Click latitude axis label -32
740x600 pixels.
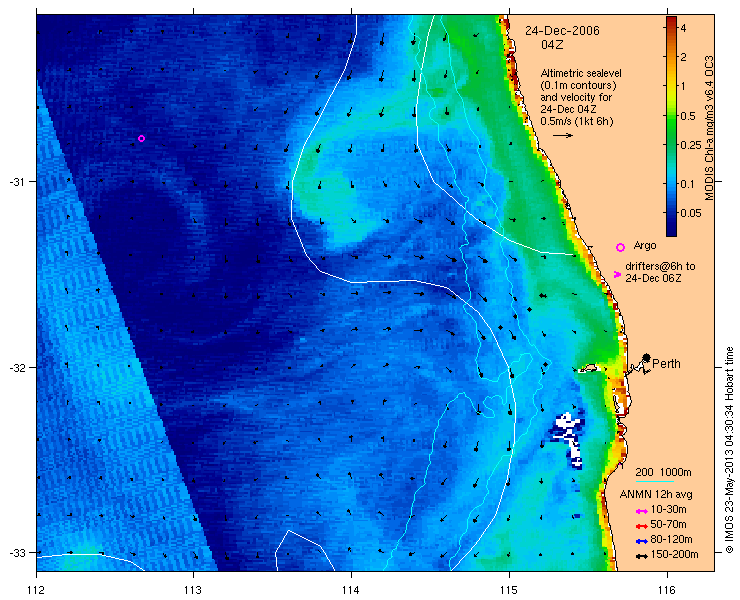click(17, 367)
